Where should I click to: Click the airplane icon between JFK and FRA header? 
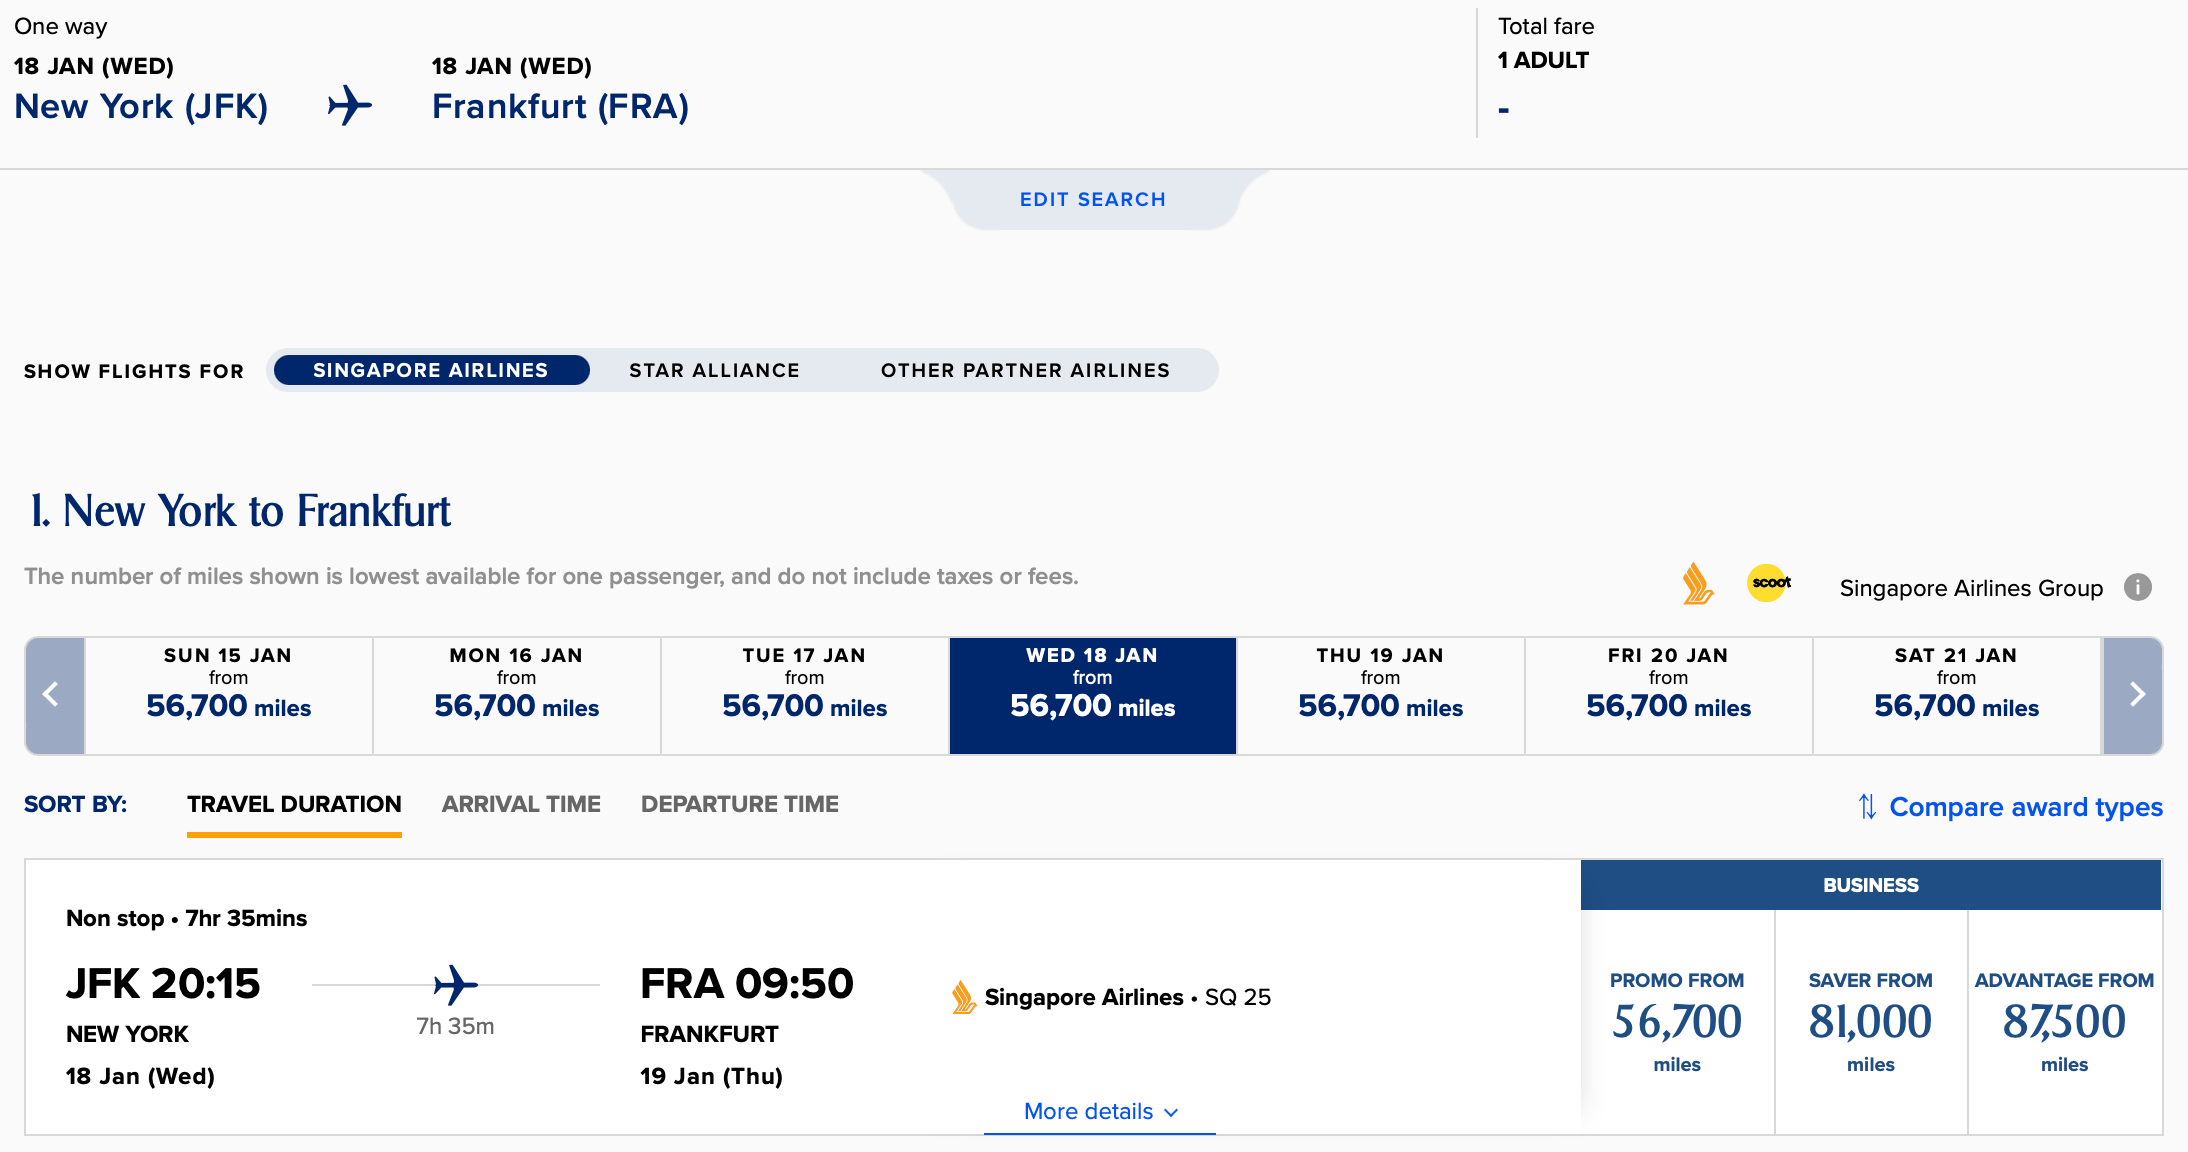click(350, 105)
